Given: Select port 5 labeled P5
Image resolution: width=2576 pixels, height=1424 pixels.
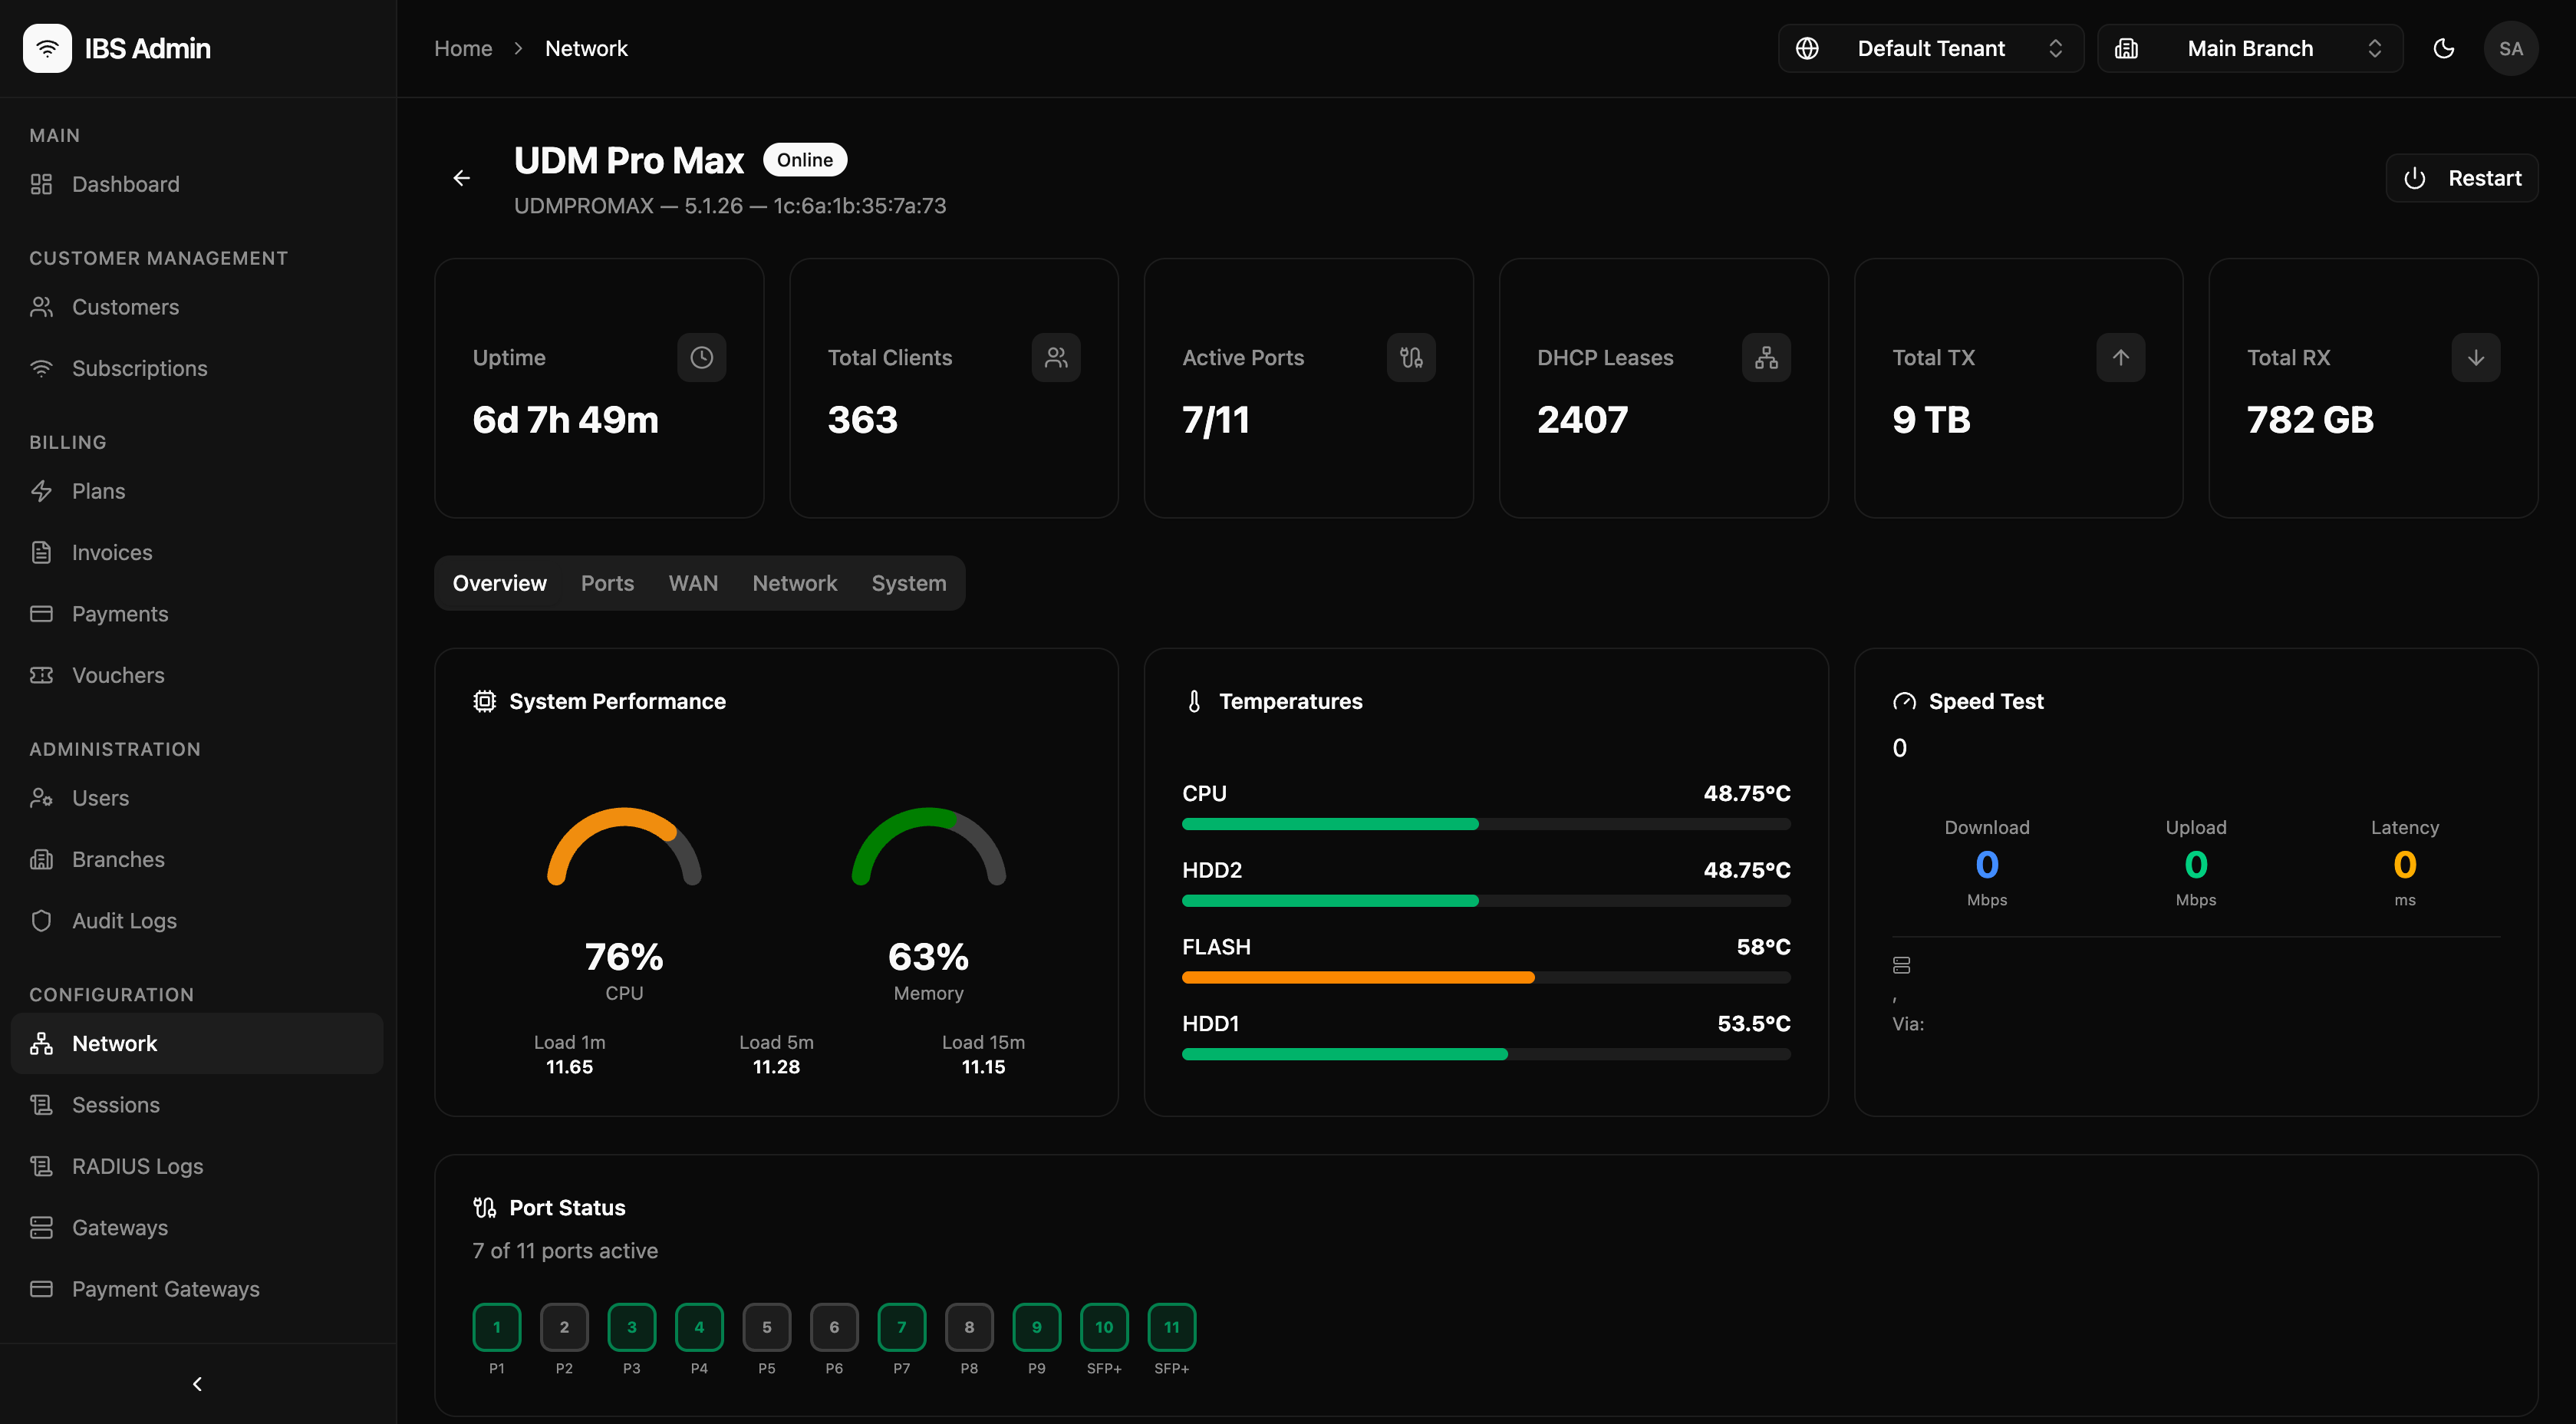Looking at the screenshot, I should coord(767,1327).
